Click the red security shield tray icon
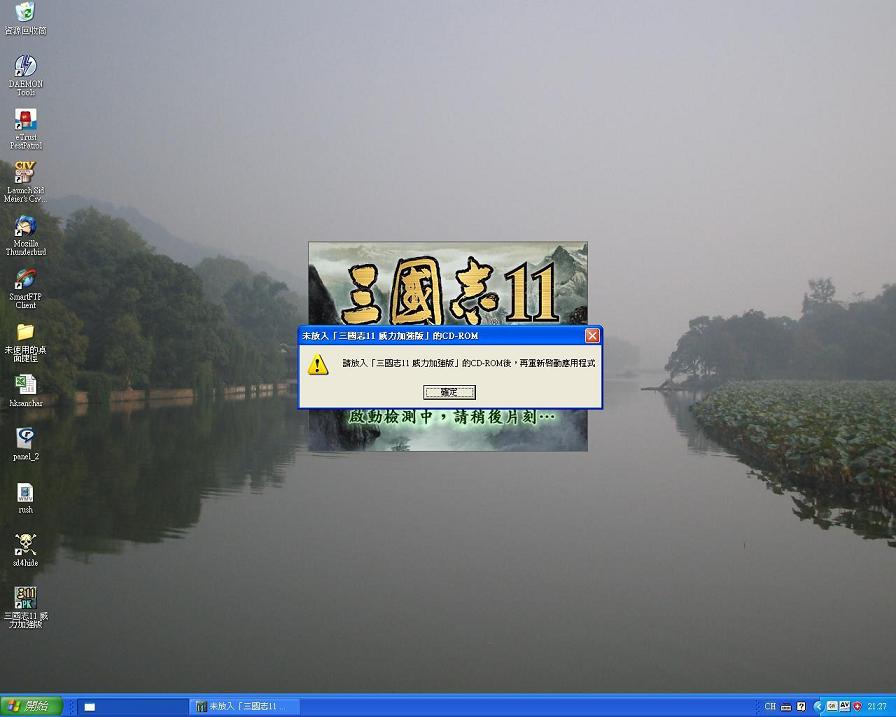Viewport: 896px width, 717px height. tap(857, 707)
